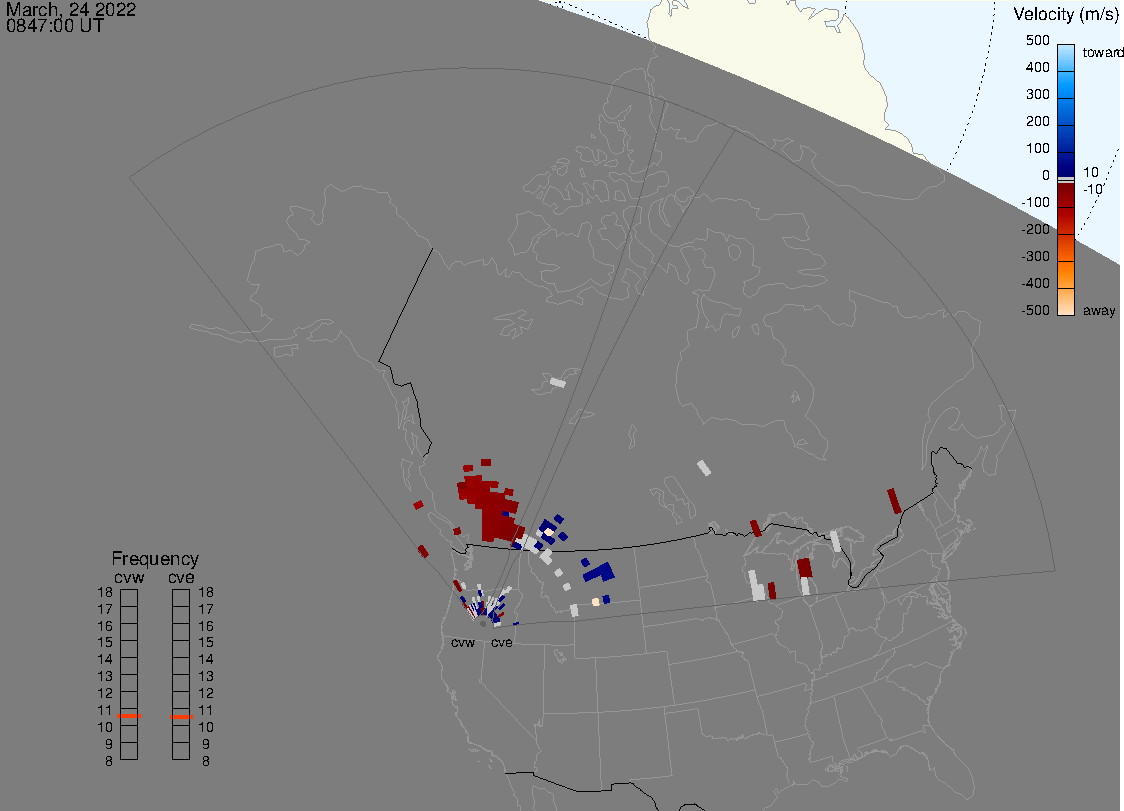The height and width of the screenshot is (811, 1124).
Task: Click the "cvw" heading above frequency bar
Action: pyautogui.click(x=129, y=577)
